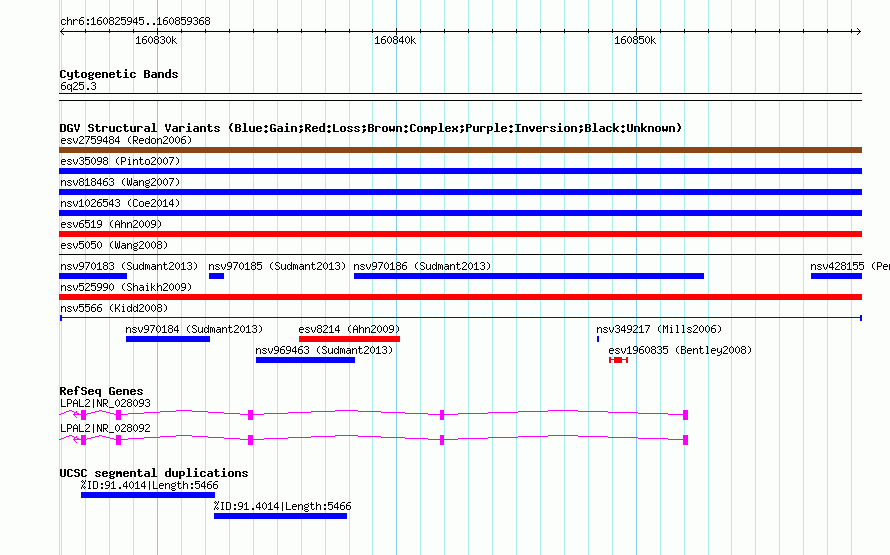Click the nsv428155 blue bar at right edge
The height and width of the screenshot is (555, 890).
pyautogui.click(x=836, y=276)
